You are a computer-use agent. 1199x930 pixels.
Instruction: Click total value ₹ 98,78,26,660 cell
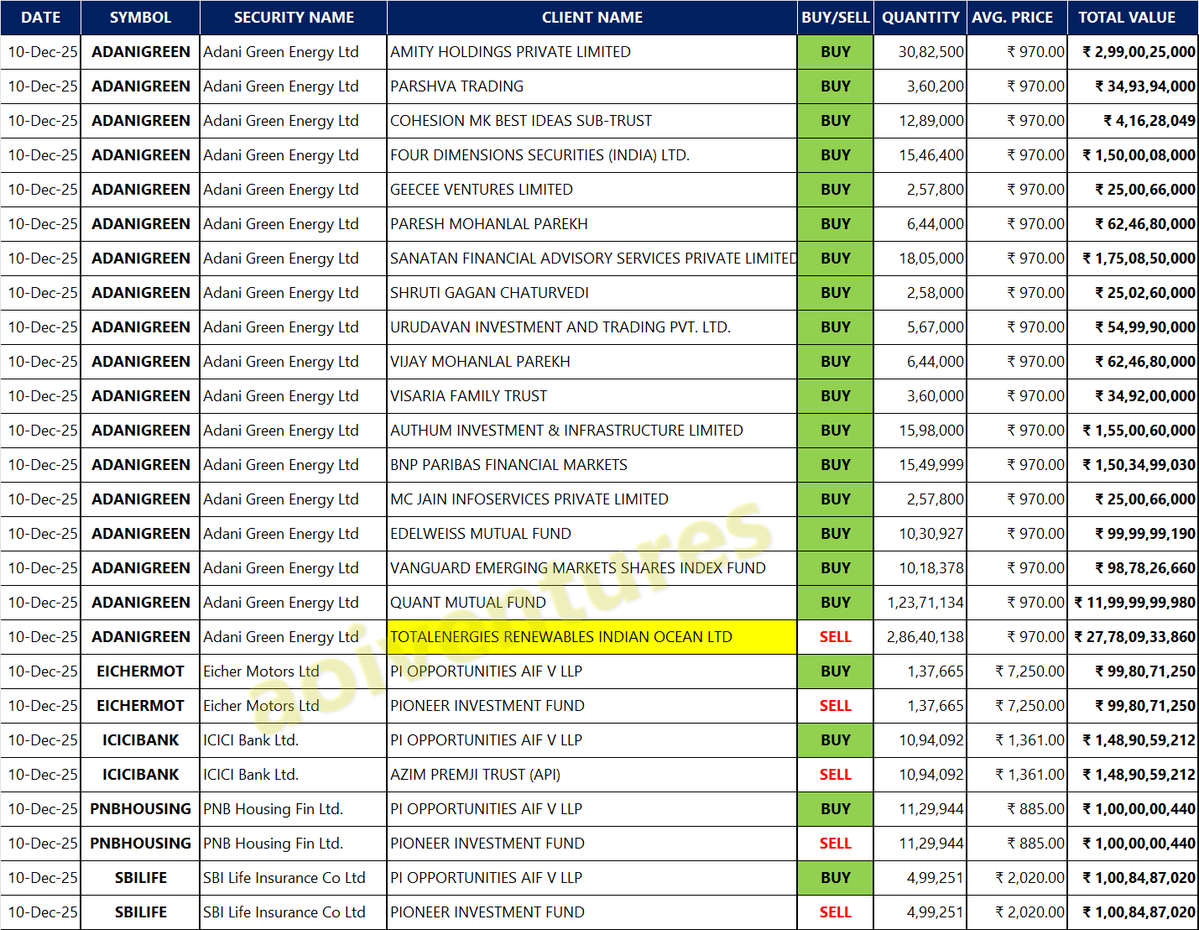1132,568
